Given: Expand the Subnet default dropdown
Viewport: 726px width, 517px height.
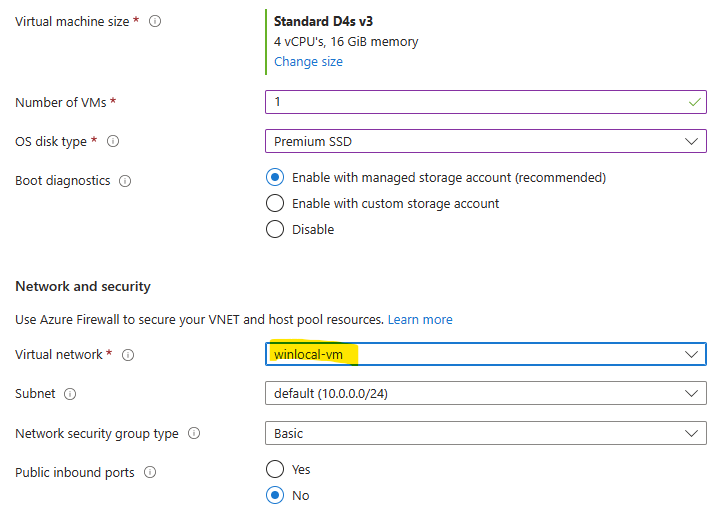Looking at the screenshot, I should click(x=486, y=393).
